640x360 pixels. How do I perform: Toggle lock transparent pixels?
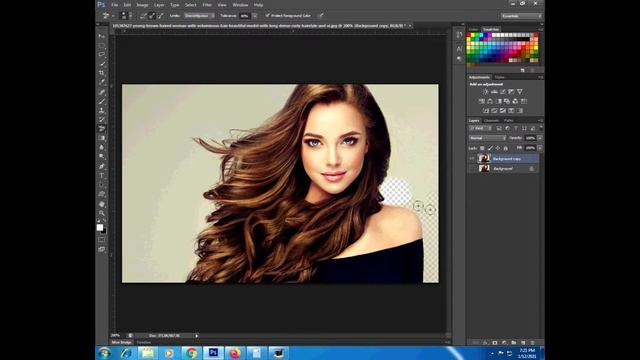482,148
